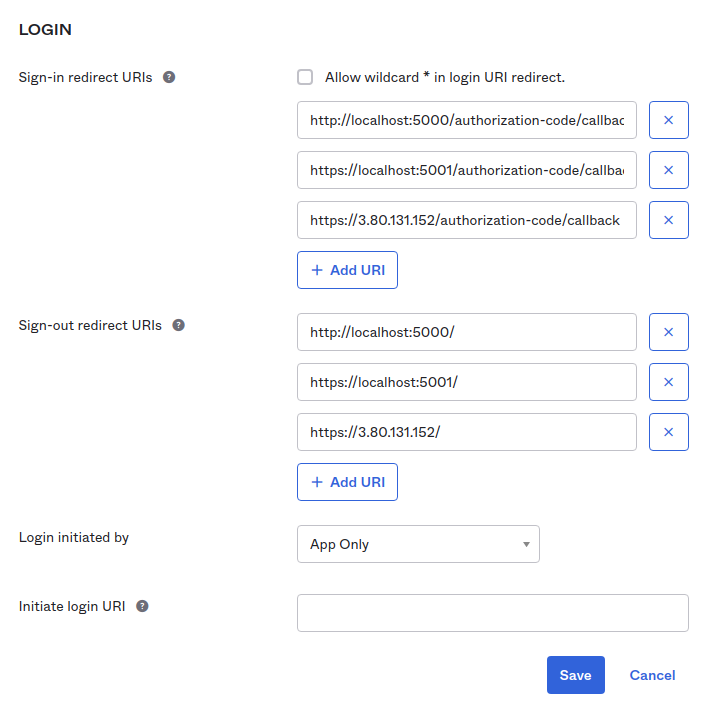710x713 pixels.
Task: Click the Initiate login URI field
Action: pos(492,613)
